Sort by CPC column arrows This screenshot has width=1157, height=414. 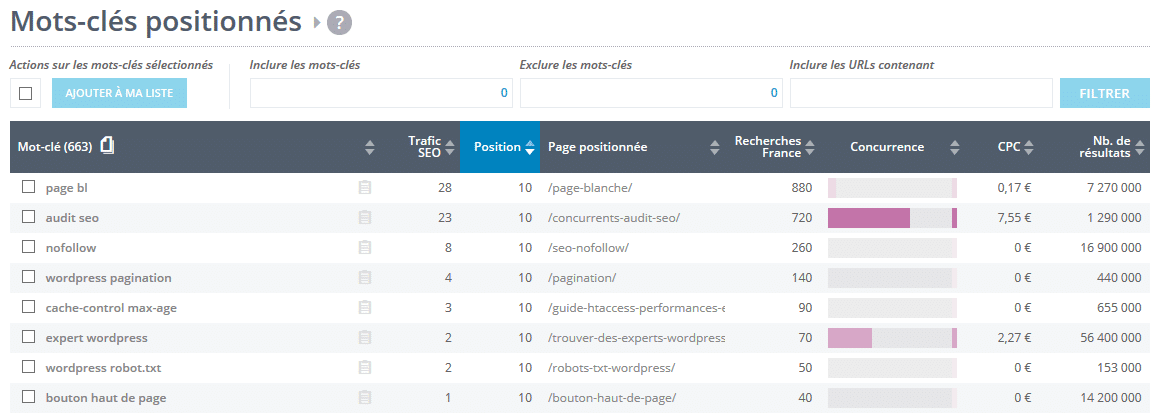click(1028, 147)
